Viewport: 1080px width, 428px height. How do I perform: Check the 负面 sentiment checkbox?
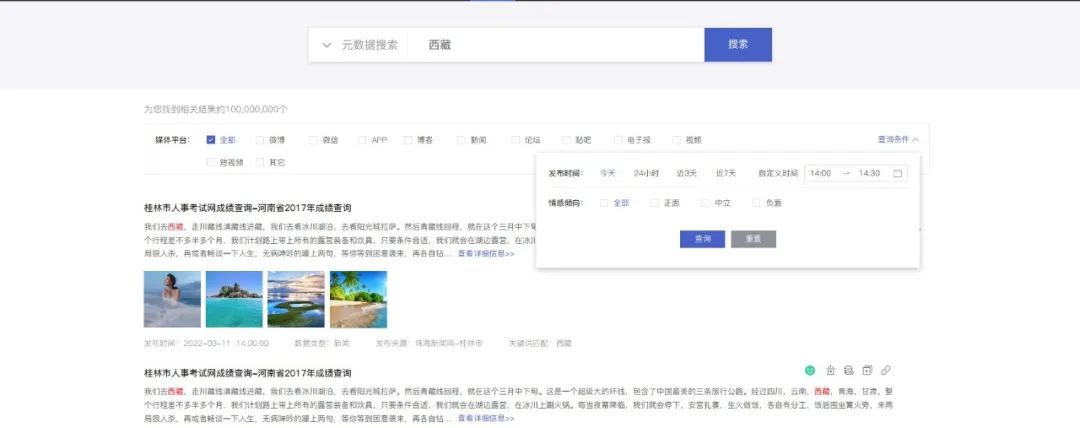756,203
